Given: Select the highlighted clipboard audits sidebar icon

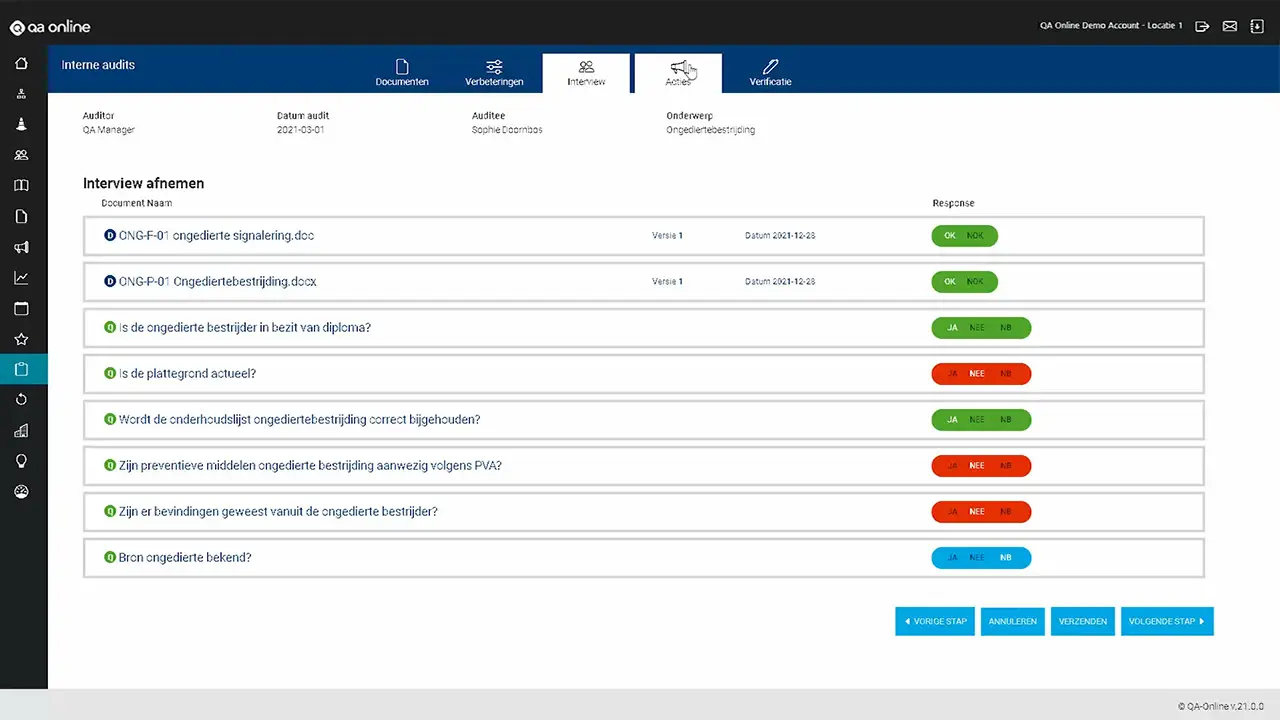Looking at the screenshot, I should pyautogui.click(x=23, y=369).
